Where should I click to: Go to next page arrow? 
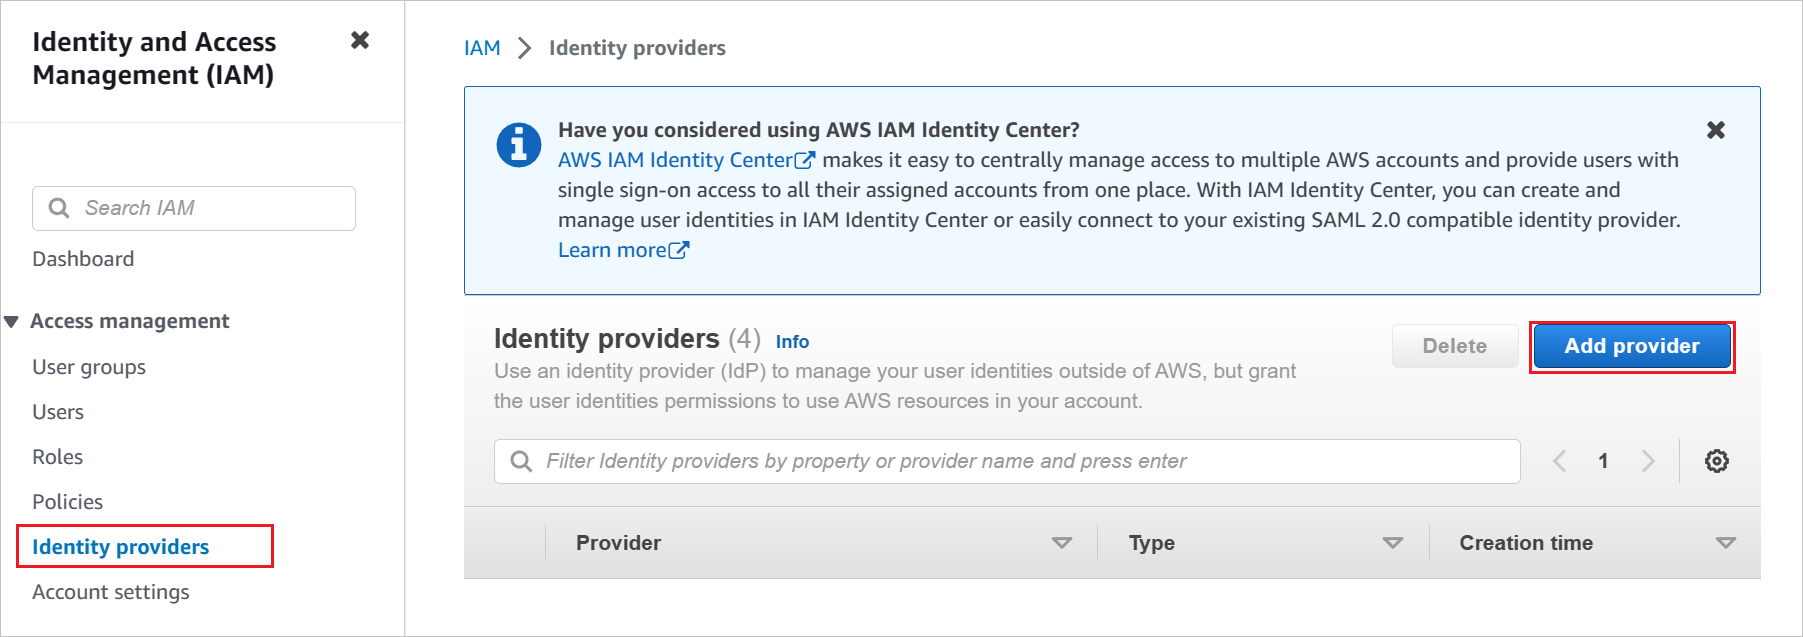1648,461
